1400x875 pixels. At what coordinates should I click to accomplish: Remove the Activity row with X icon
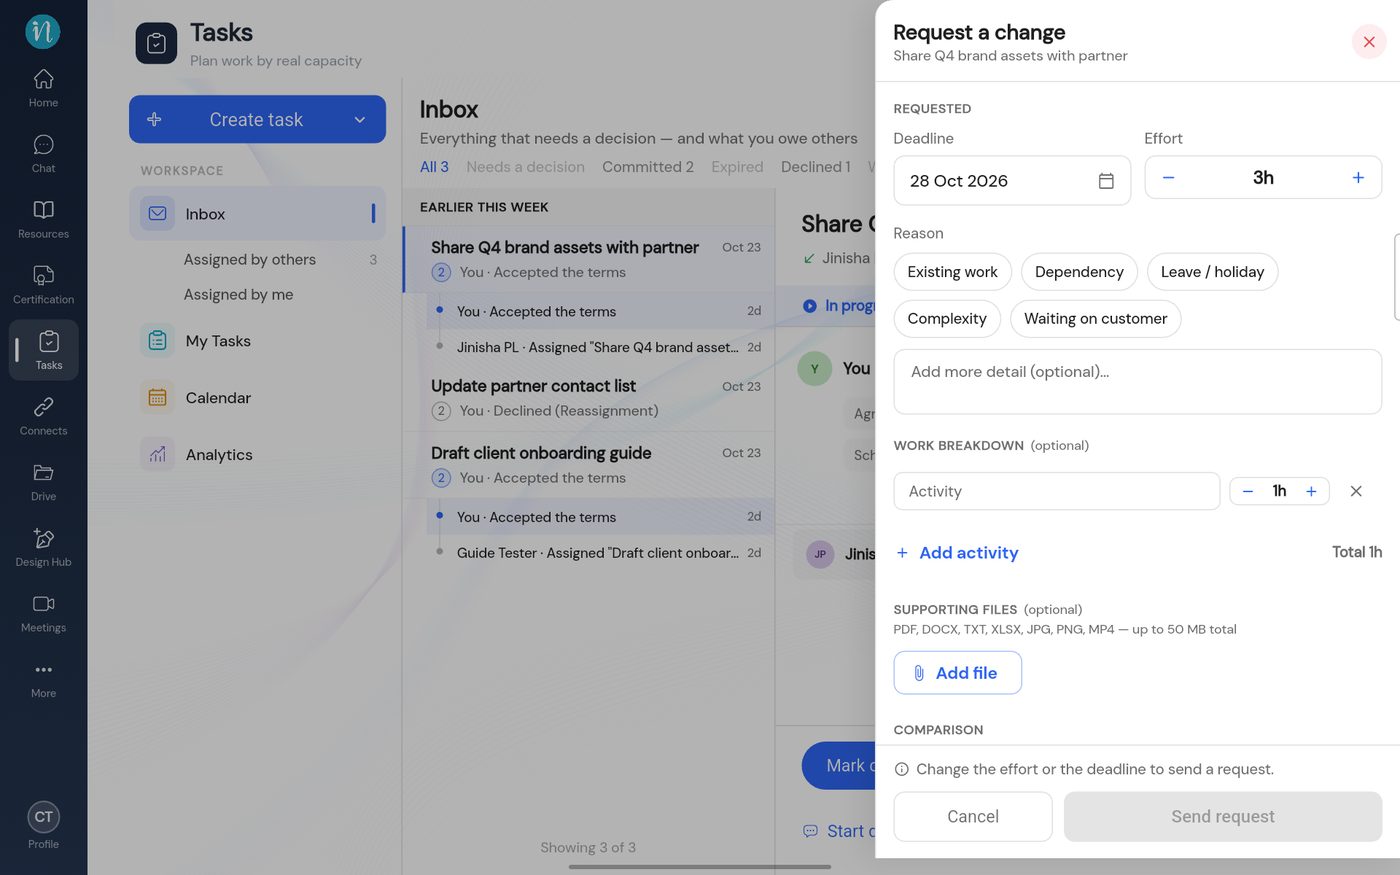(x=1356, y=491)
